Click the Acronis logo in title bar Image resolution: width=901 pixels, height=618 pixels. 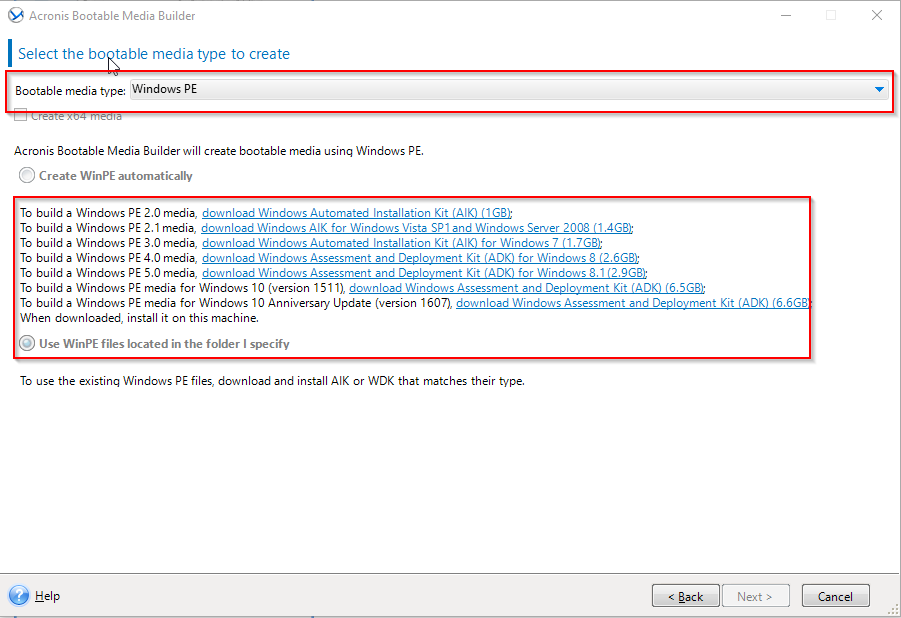click(x=16, y=15)
